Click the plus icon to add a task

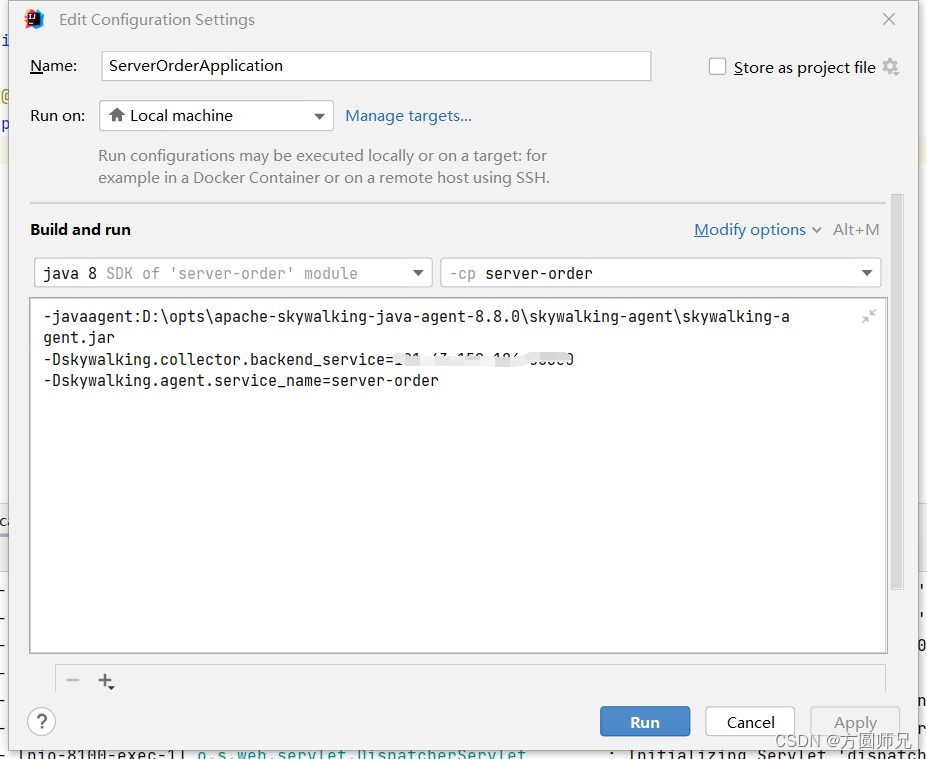106,681
